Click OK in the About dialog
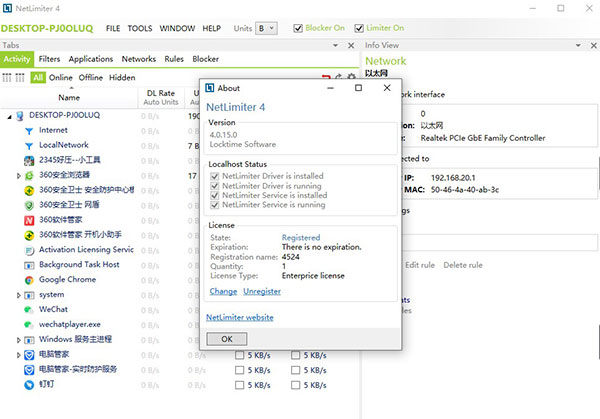The width and height of the screenshot is (600, 419). pyautogui.click(x=226, y=339)
